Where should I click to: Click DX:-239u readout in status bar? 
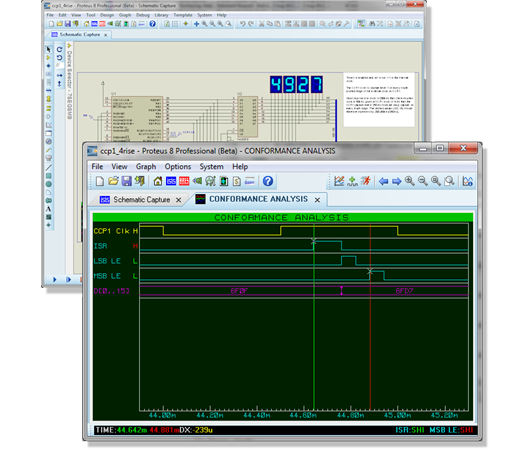tap(196, 430)
